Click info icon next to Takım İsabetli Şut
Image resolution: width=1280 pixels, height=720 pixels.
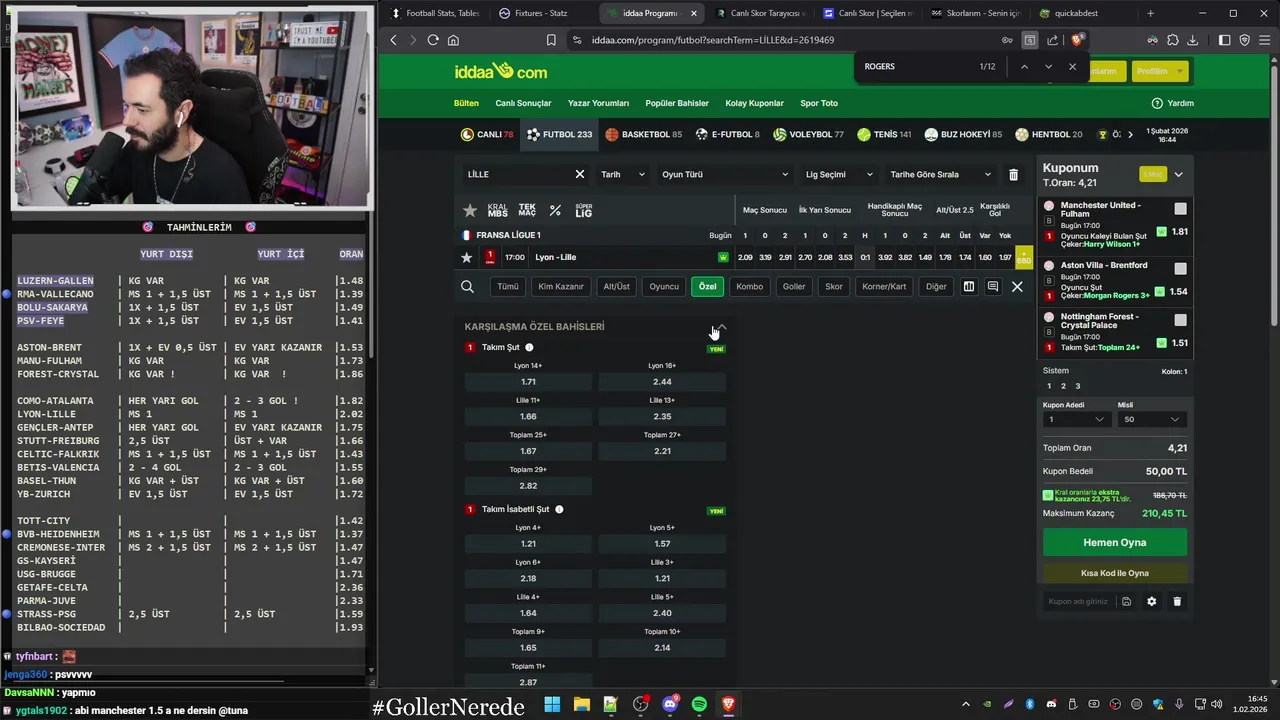[x=559, y=509]
